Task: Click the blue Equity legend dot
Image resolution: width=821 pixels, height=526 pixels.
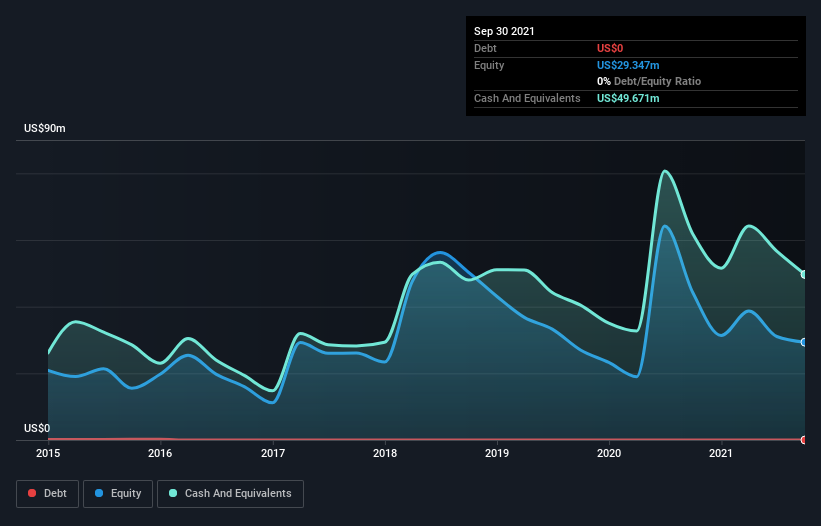Action: pos(99,493)
